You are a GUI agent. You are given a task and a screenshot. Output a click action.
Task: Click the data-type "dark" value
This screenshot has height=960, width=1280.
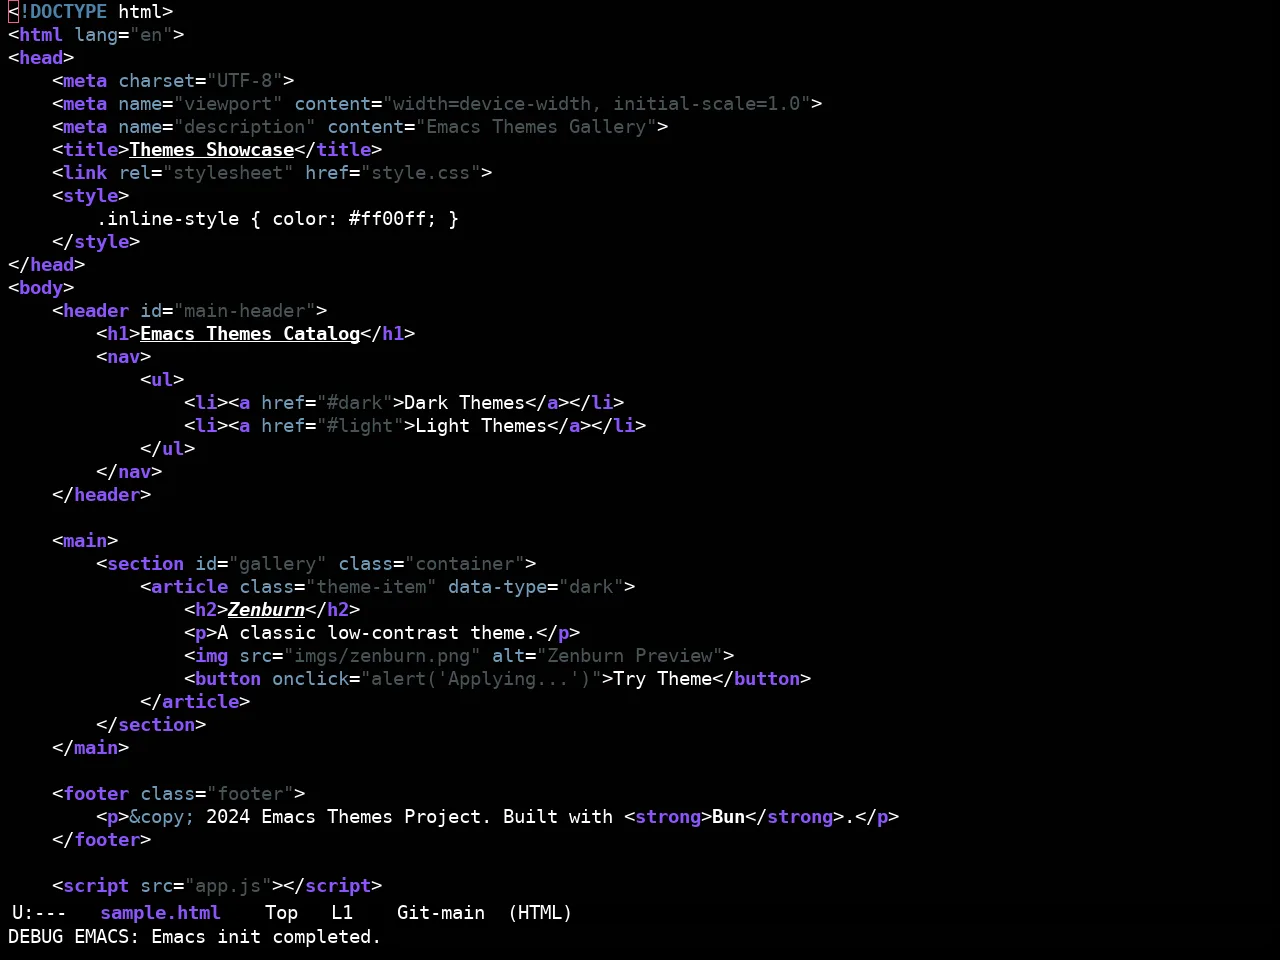point(591,587)
